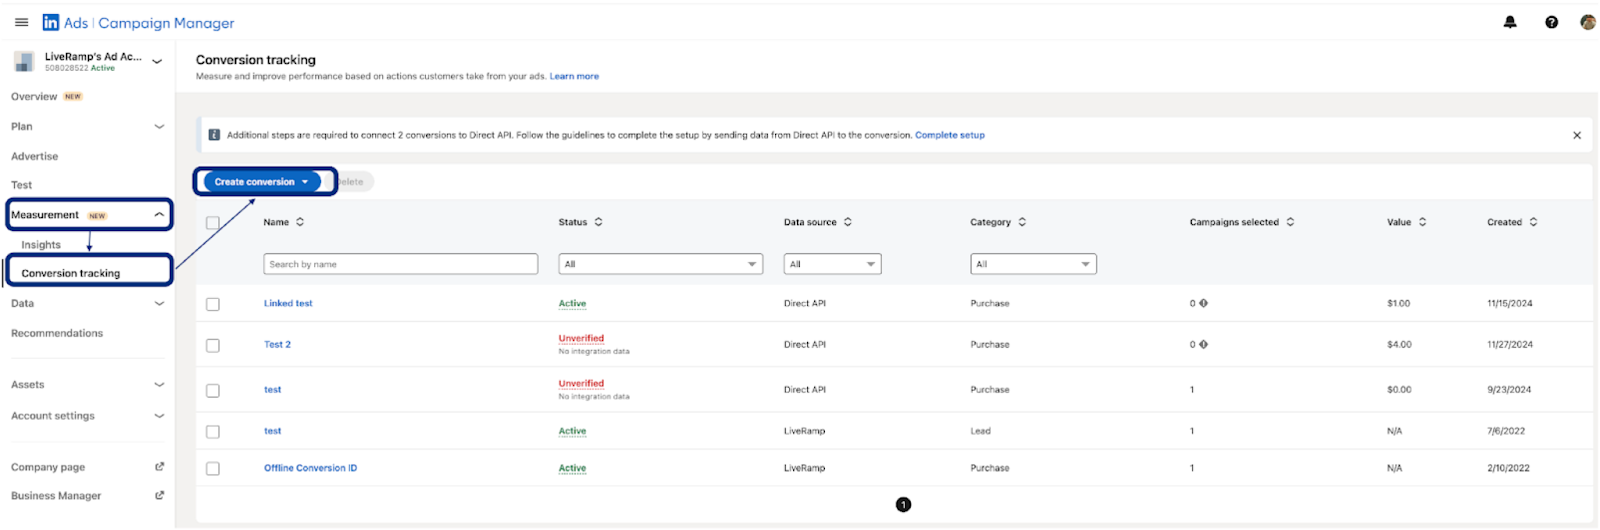The height and width of the screenshot is (530, 1600).
Task: Open the Complete setup link
Action: (x=949, y=135)
